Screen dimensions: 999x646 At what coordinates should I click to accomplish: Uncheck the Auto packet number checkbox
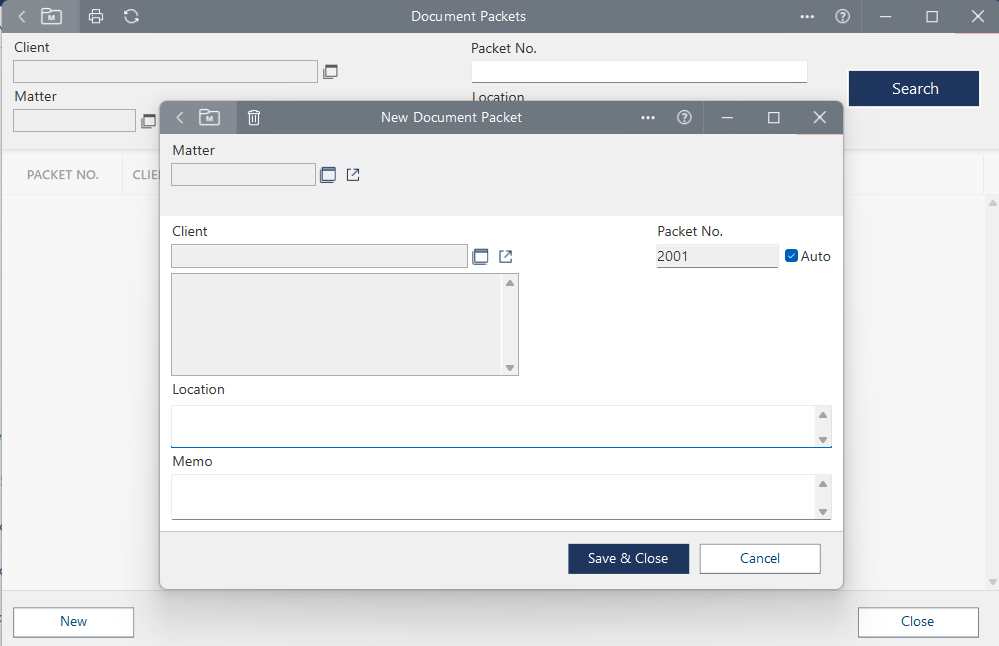[x=792, y=256]
